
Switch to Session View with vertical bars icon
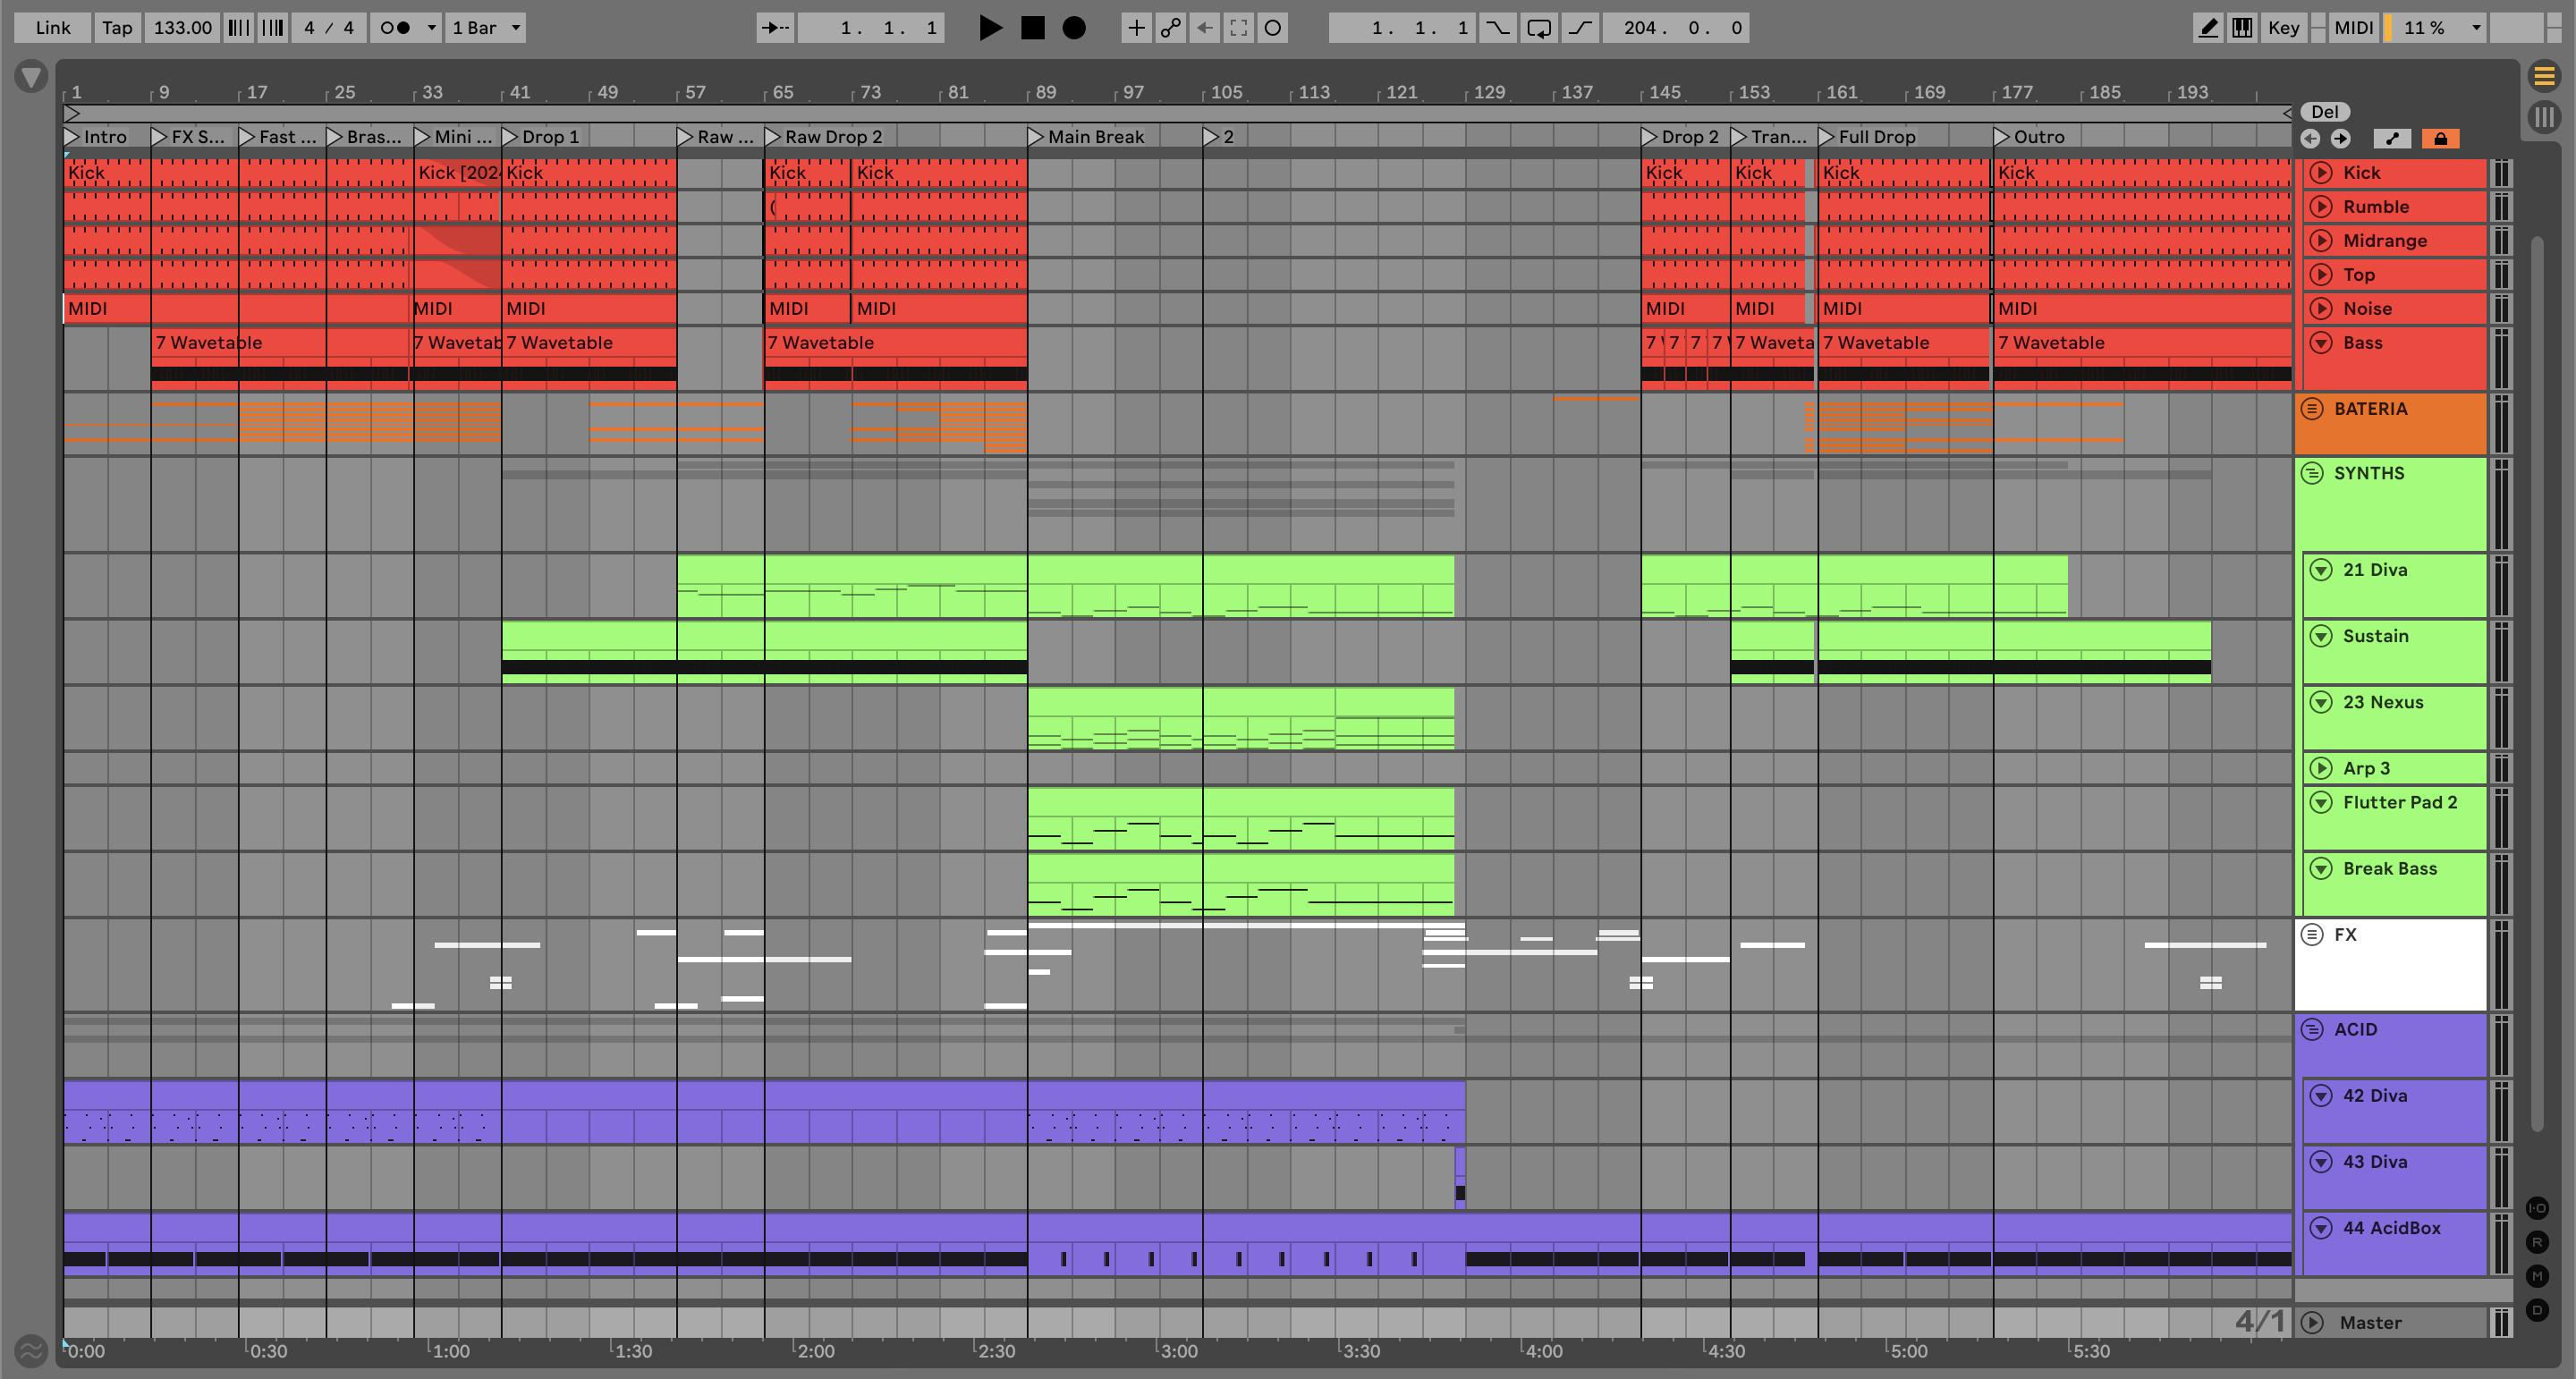tap(2544, 116)
